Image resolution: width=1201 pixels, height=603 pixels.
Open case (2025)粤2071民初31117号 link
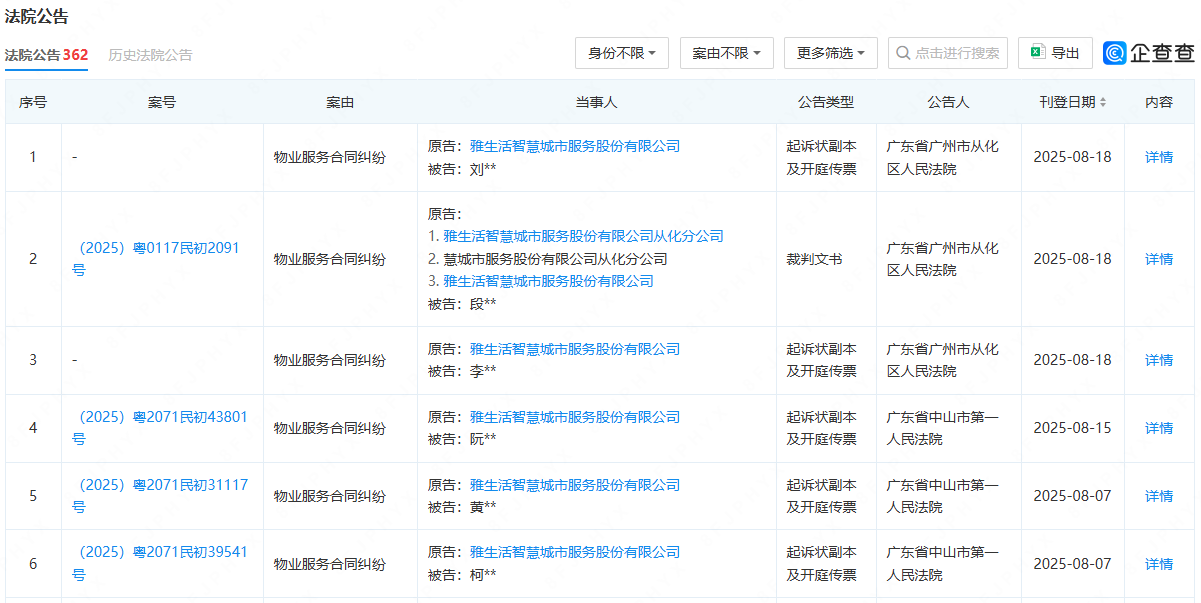coord(162,485)
